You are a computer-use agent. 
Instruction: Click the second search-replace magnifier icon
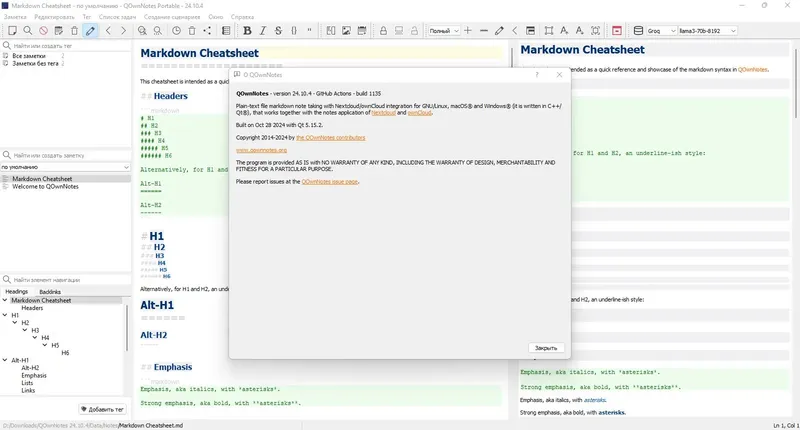(158, 31)
